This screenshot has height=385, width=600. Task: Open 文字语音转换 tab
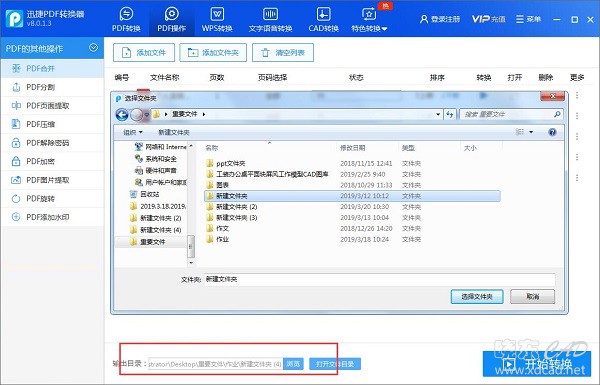(x=270, y=19)
